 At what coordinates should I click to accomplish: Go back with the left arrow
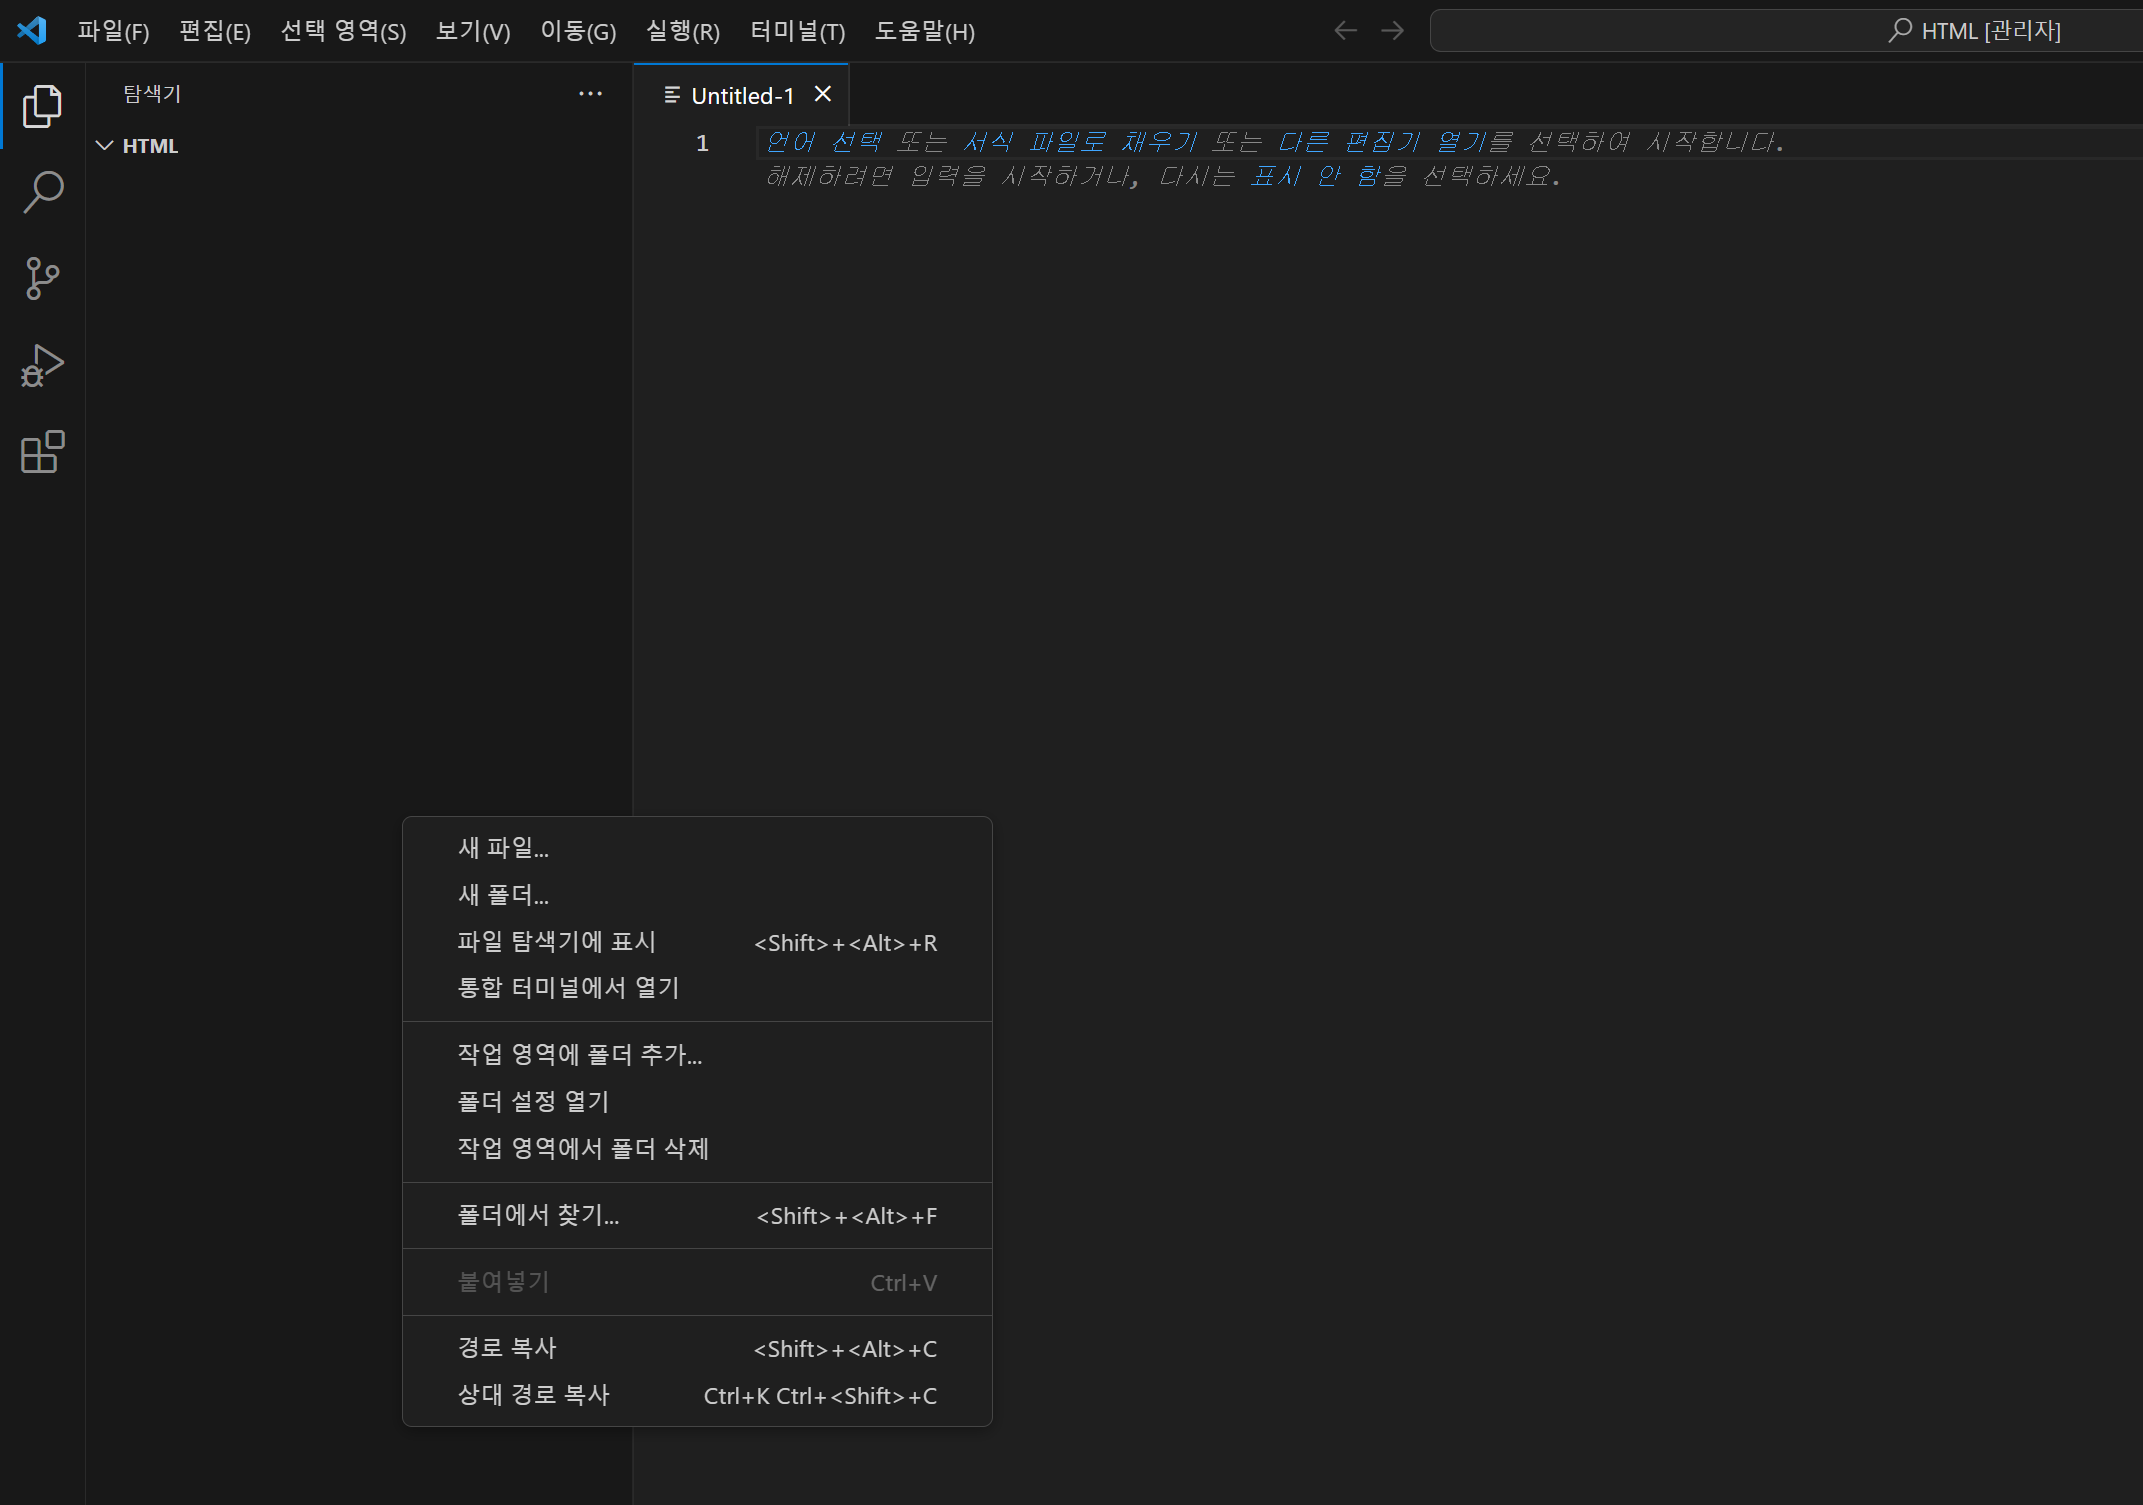tap(1345, 31)
